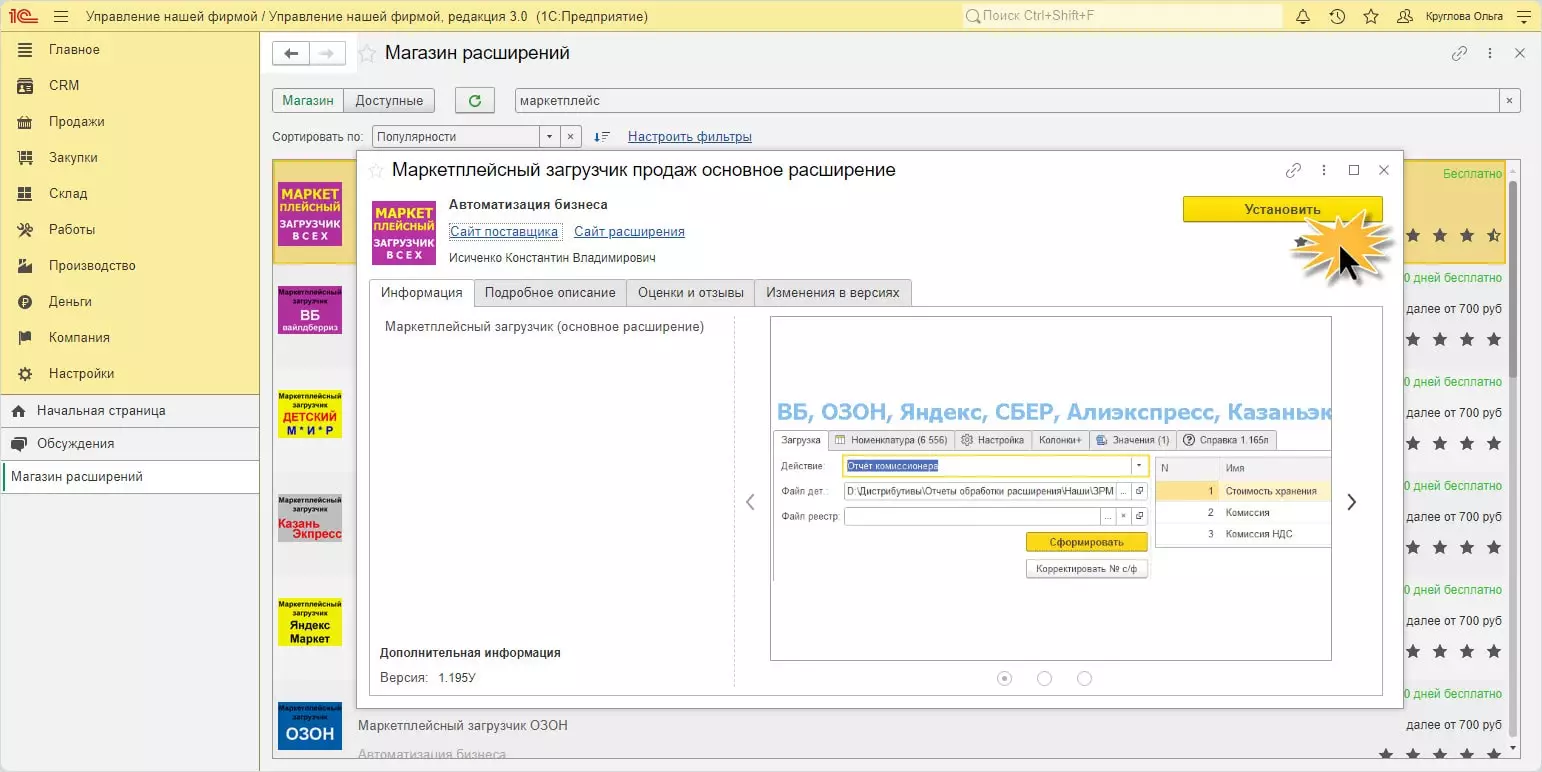Image resolution: width=1542 pixels, height=772 pixels.
Task: Select Магазин расширений in open pages
Action: click(130, 477)
